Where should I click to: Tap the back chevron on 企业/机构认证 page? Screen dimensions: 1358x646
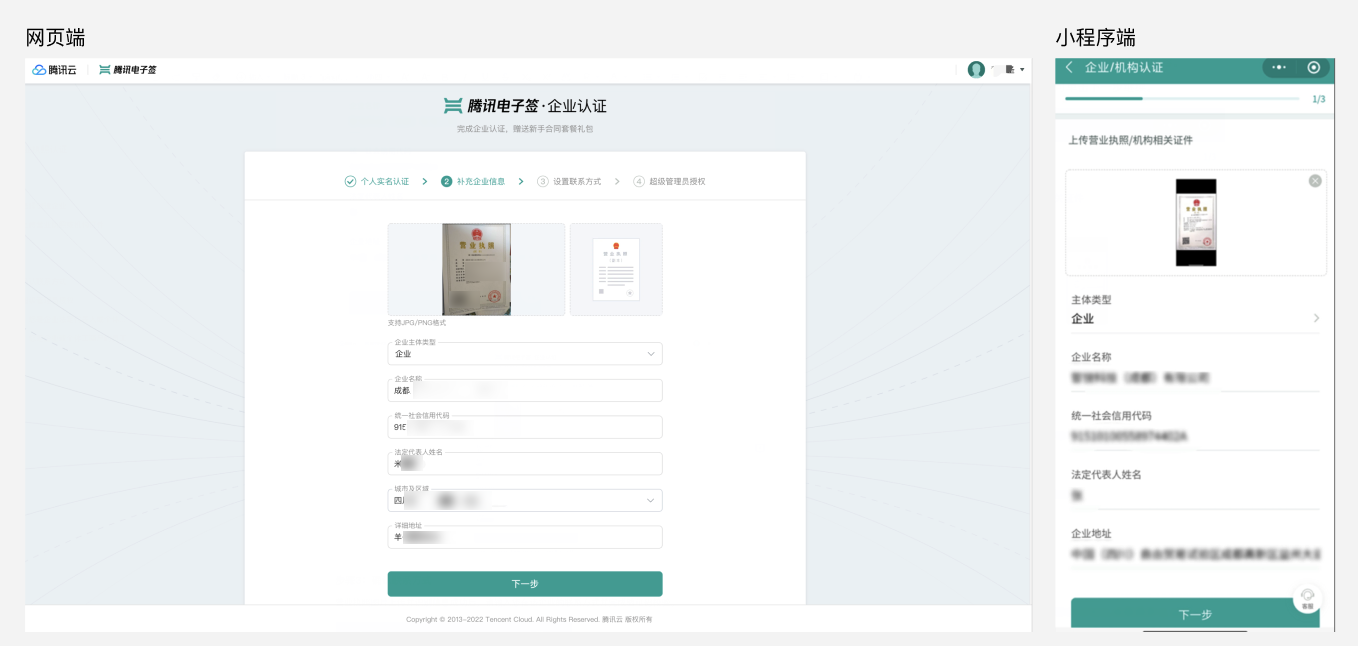click(x=1071, y=70)
